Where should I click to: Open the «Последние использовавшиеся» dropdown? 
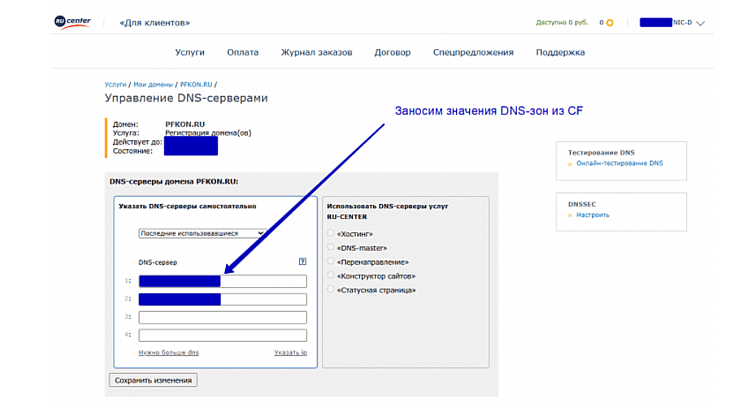coord(202,233)
